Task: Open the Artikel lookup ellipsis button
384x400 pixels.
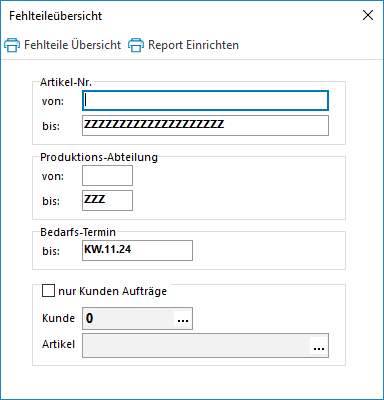Action: tap(319, 346)
